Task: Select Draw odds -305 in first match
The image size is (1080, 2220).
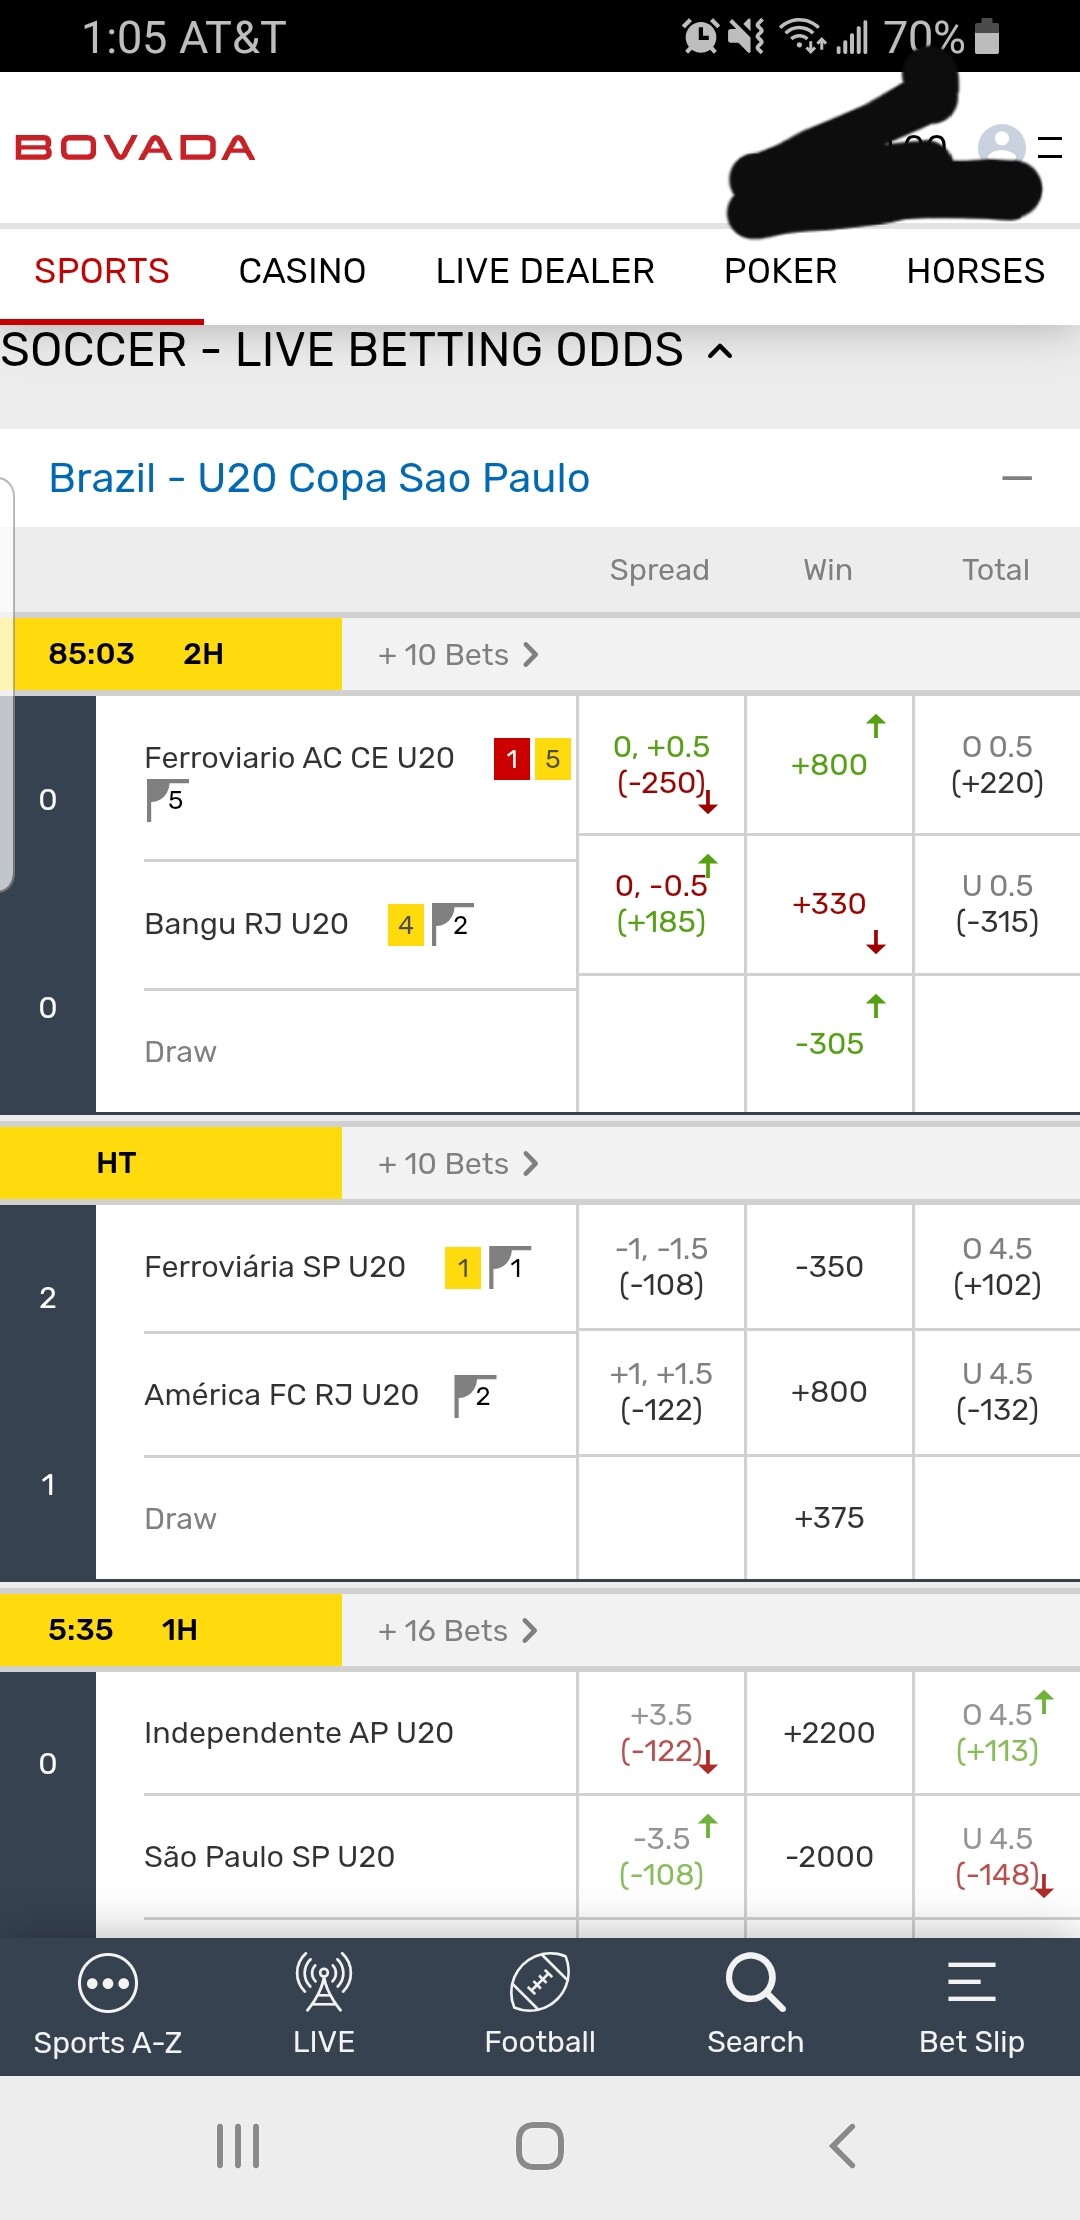Action: coord(829,1044)
